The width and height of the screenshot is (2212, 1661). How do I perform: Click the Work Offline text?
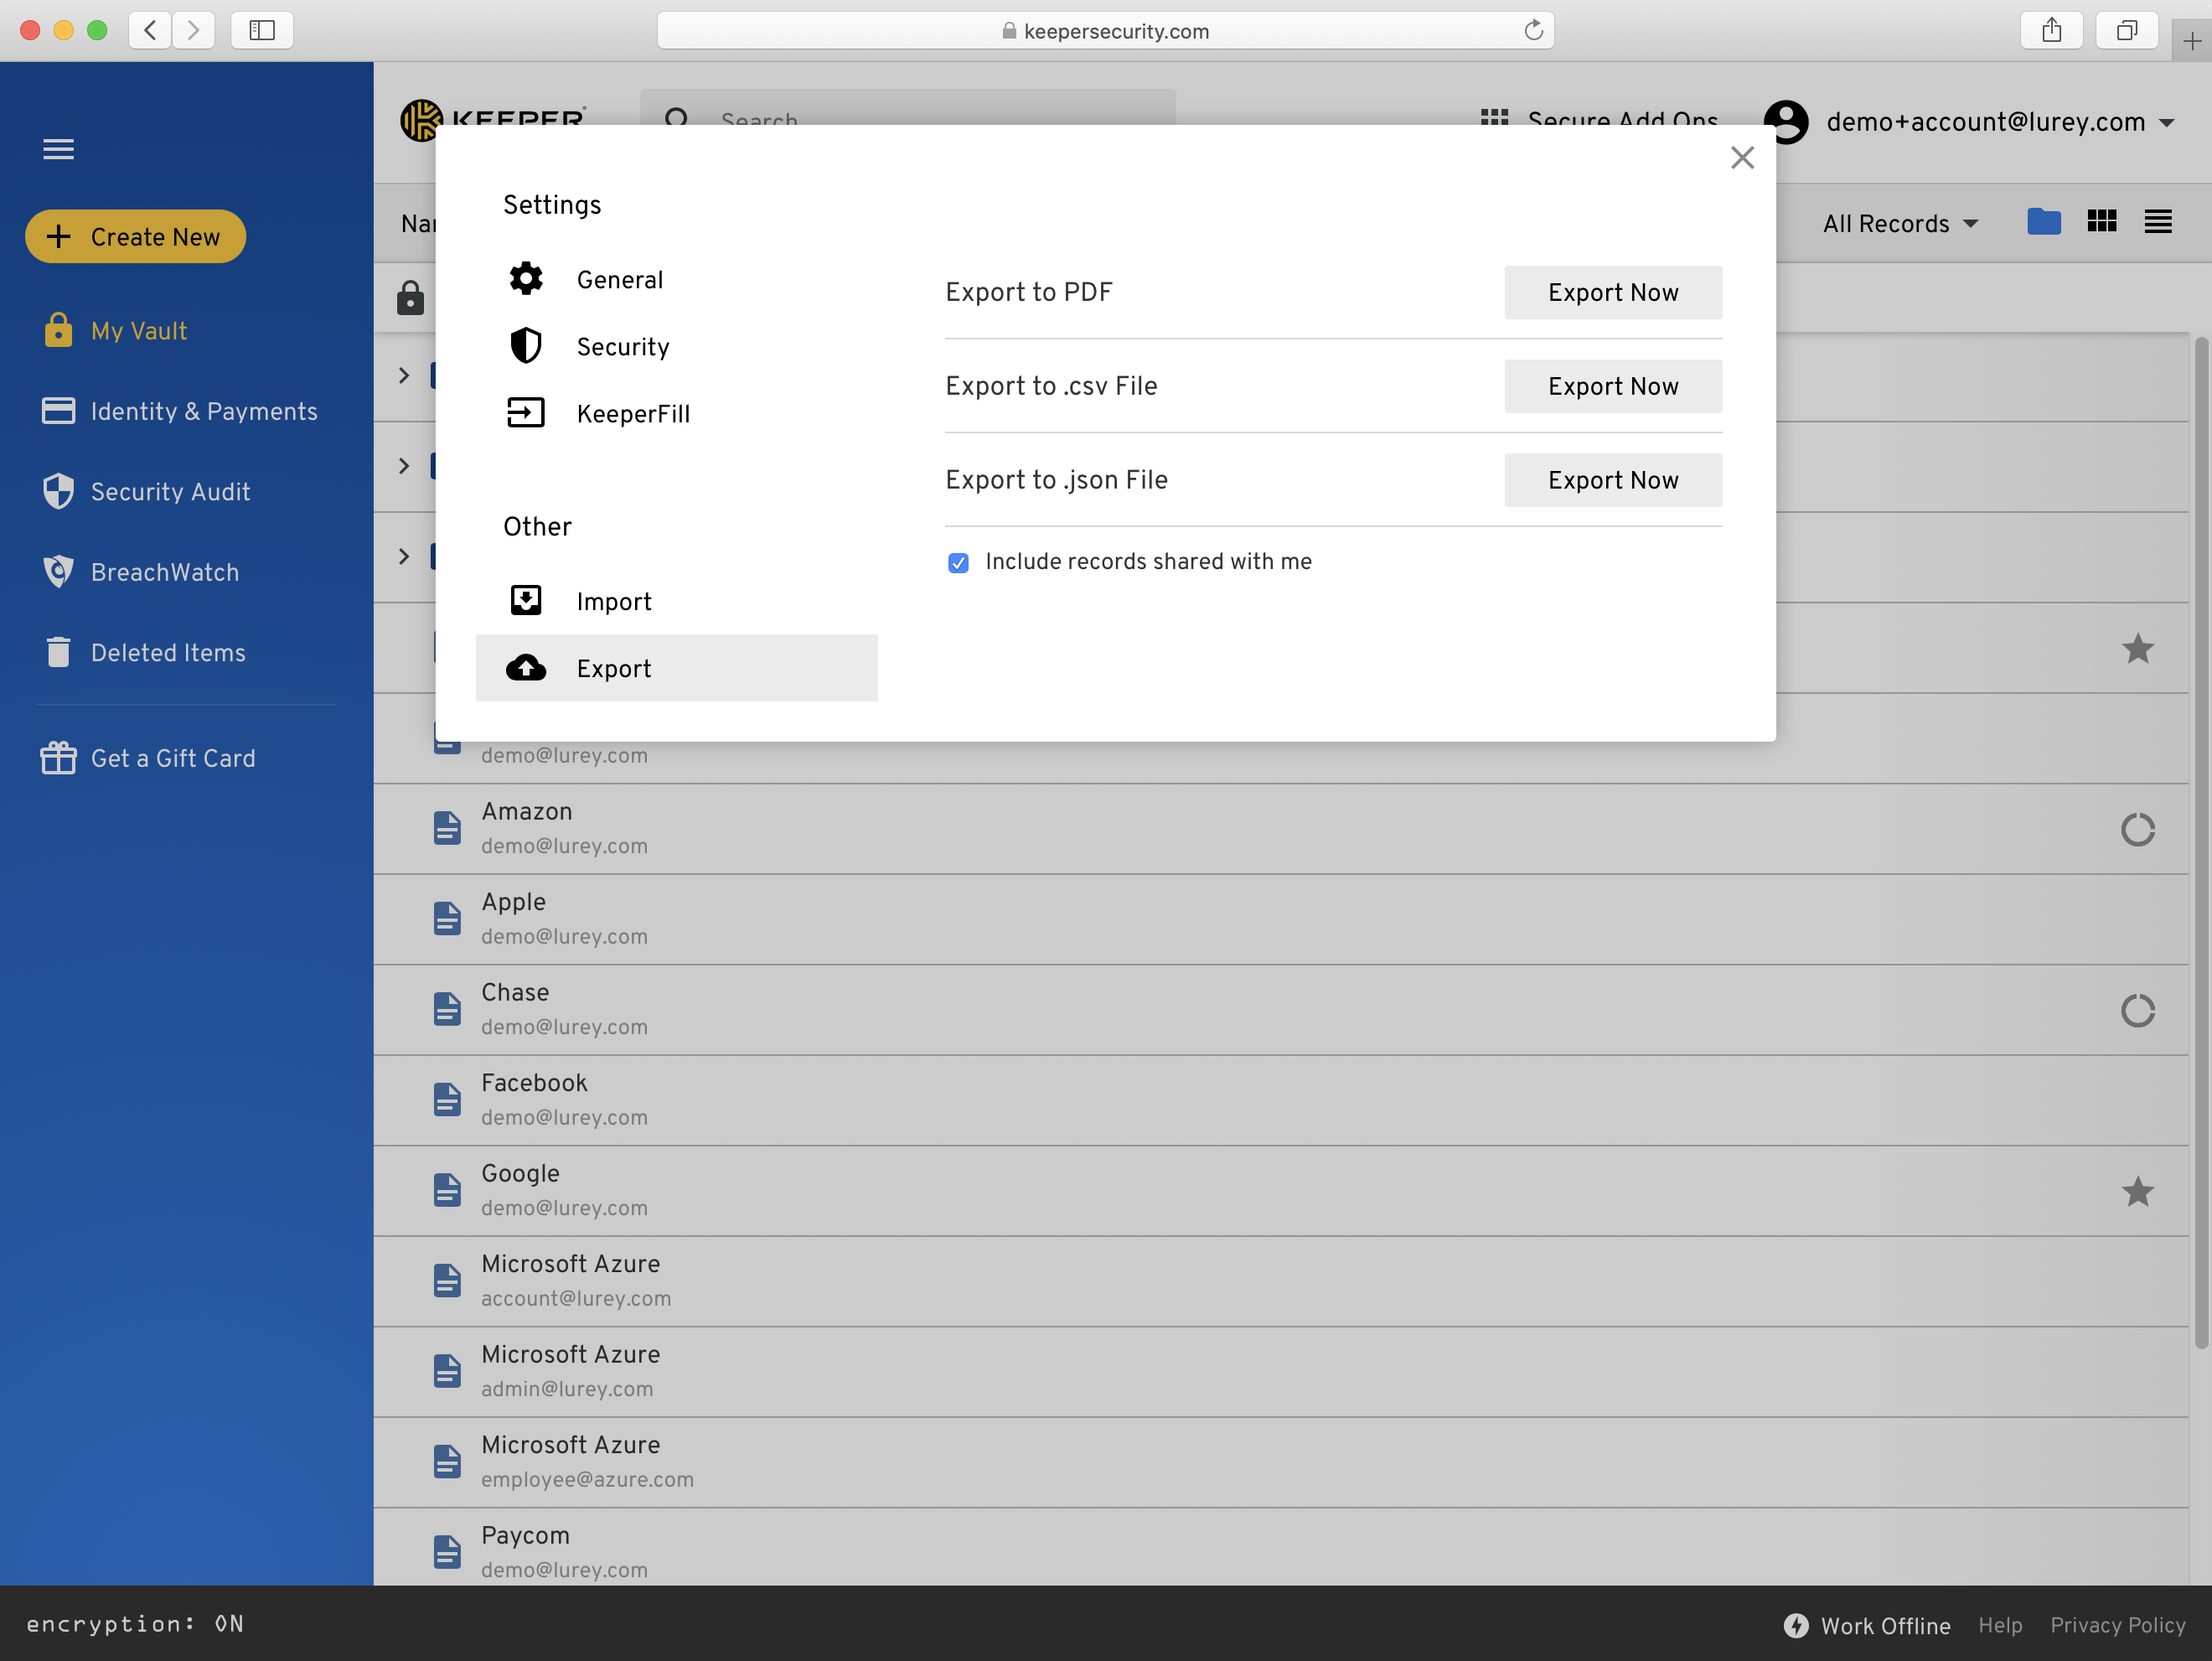tap(1885, 1626)
